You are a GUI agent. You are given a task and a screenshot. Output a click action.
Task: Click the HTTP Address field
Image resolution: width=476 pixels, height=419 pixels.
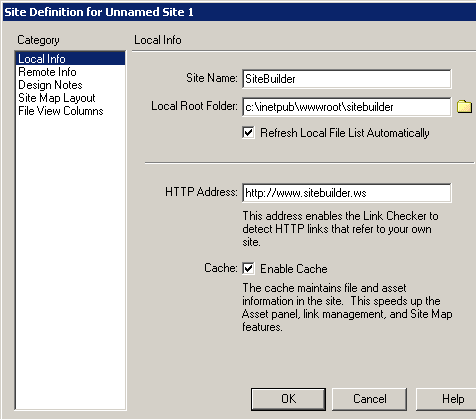click(347, 193)
